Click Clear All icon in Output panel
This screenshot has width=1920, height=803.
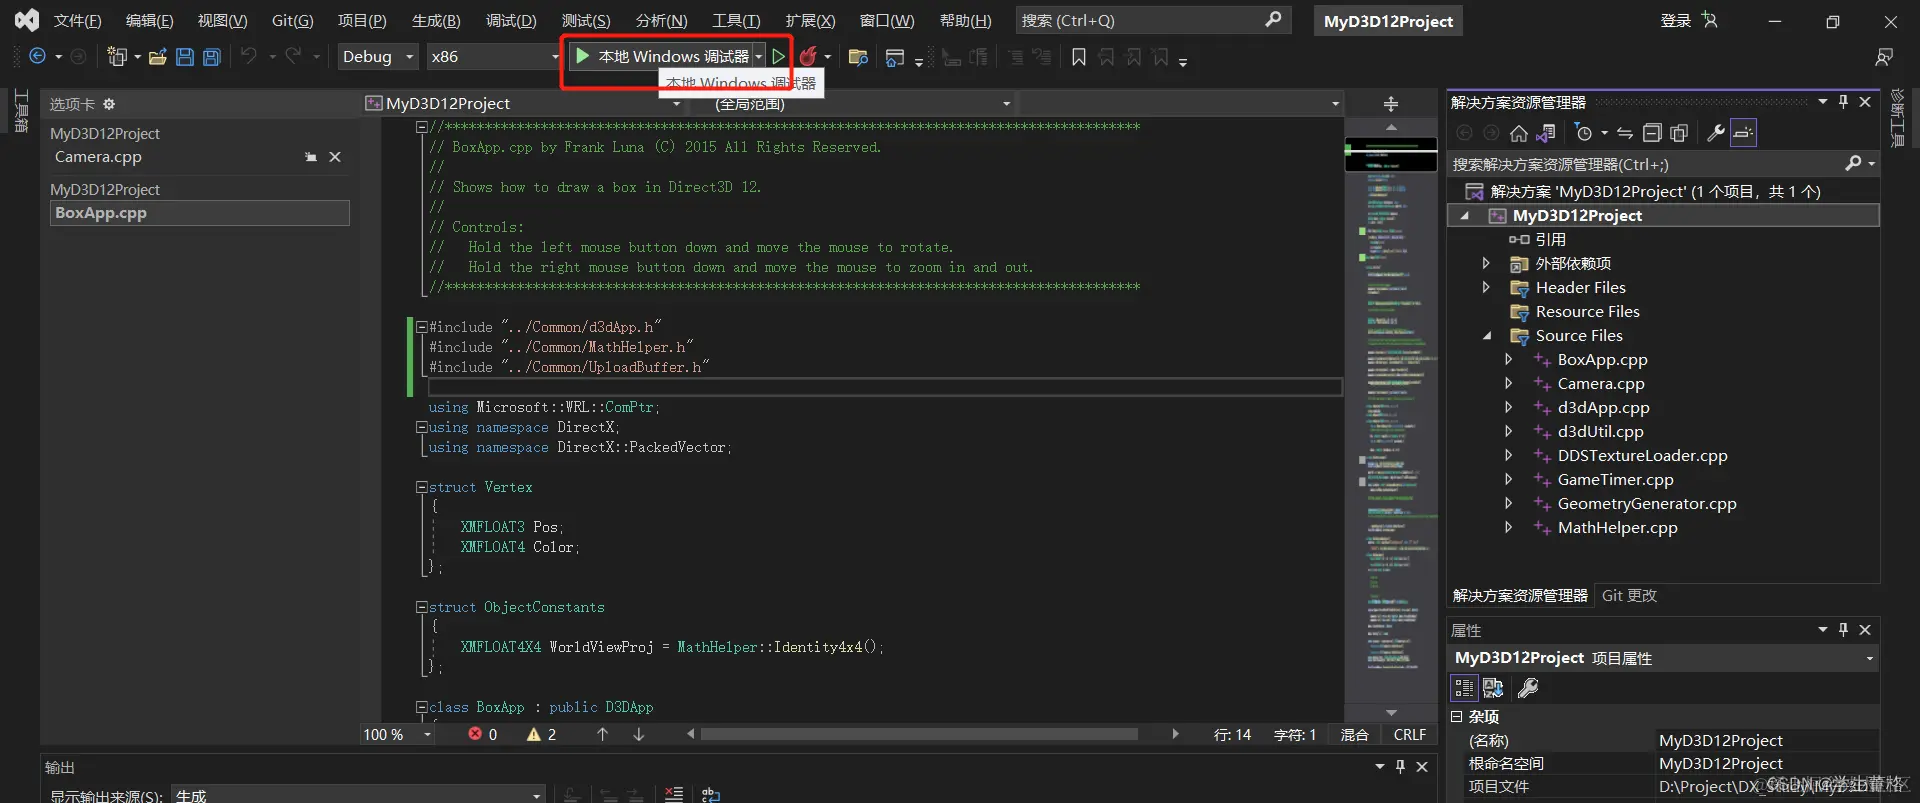point(674,794)
